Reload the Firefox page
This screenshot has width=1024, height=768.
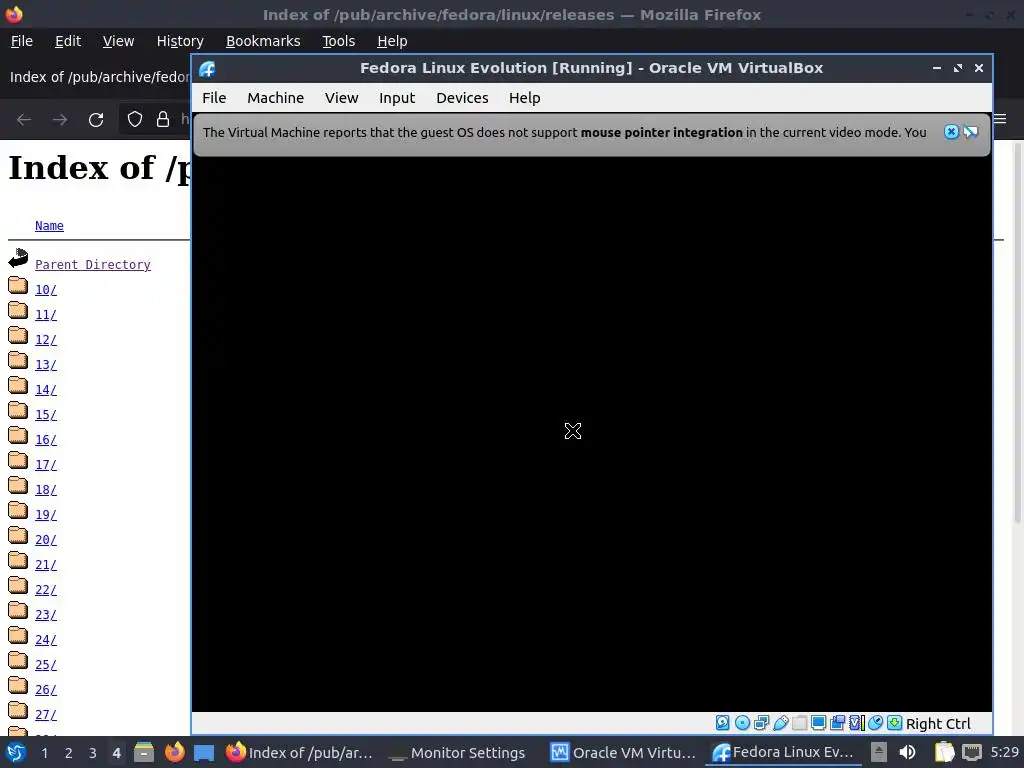tap(96, 120)
